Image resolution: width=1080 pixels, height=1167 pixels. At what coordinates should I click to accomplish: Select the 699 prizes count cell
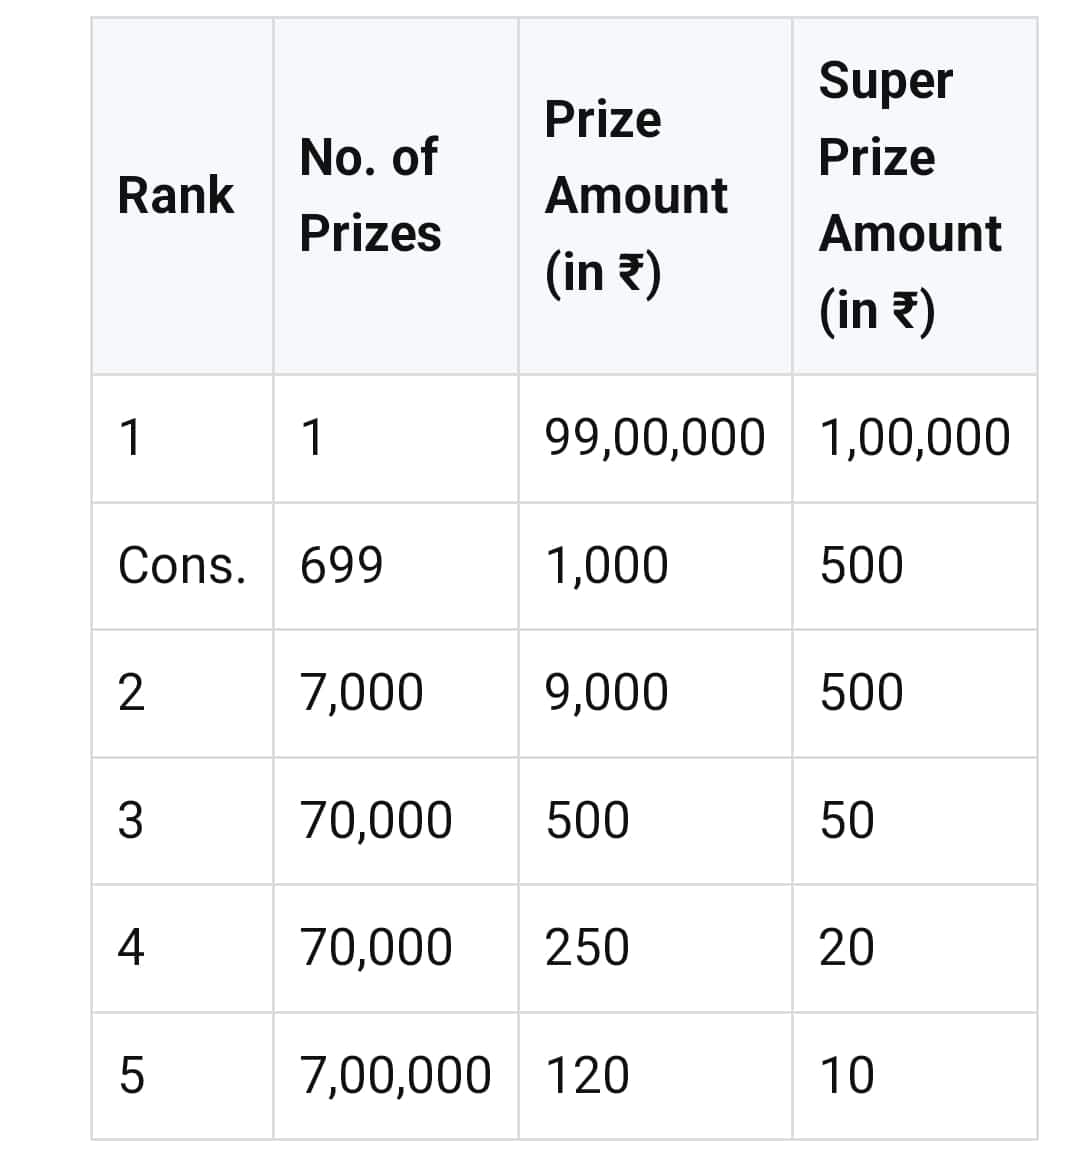396,566
